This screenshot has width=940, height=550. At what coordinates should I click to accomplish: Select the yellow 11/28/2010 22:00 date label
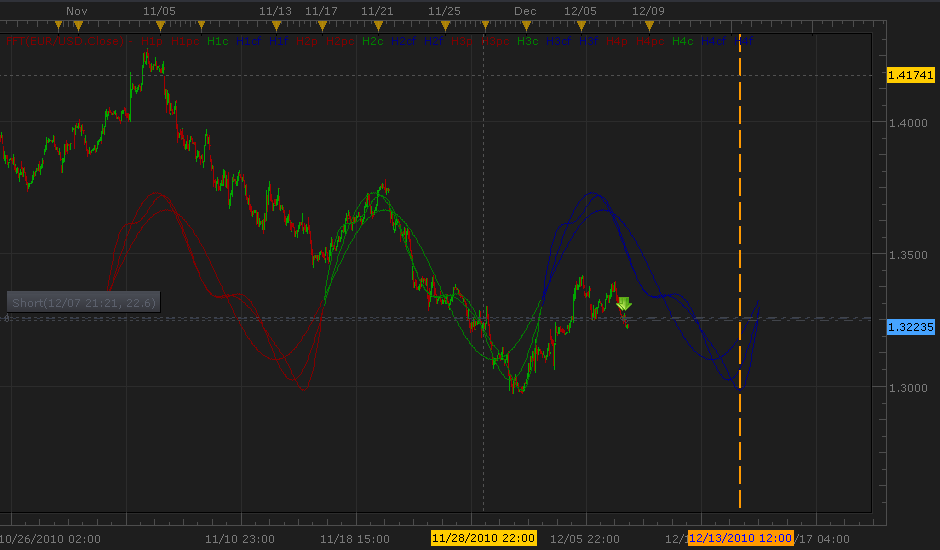coord(483,538)
